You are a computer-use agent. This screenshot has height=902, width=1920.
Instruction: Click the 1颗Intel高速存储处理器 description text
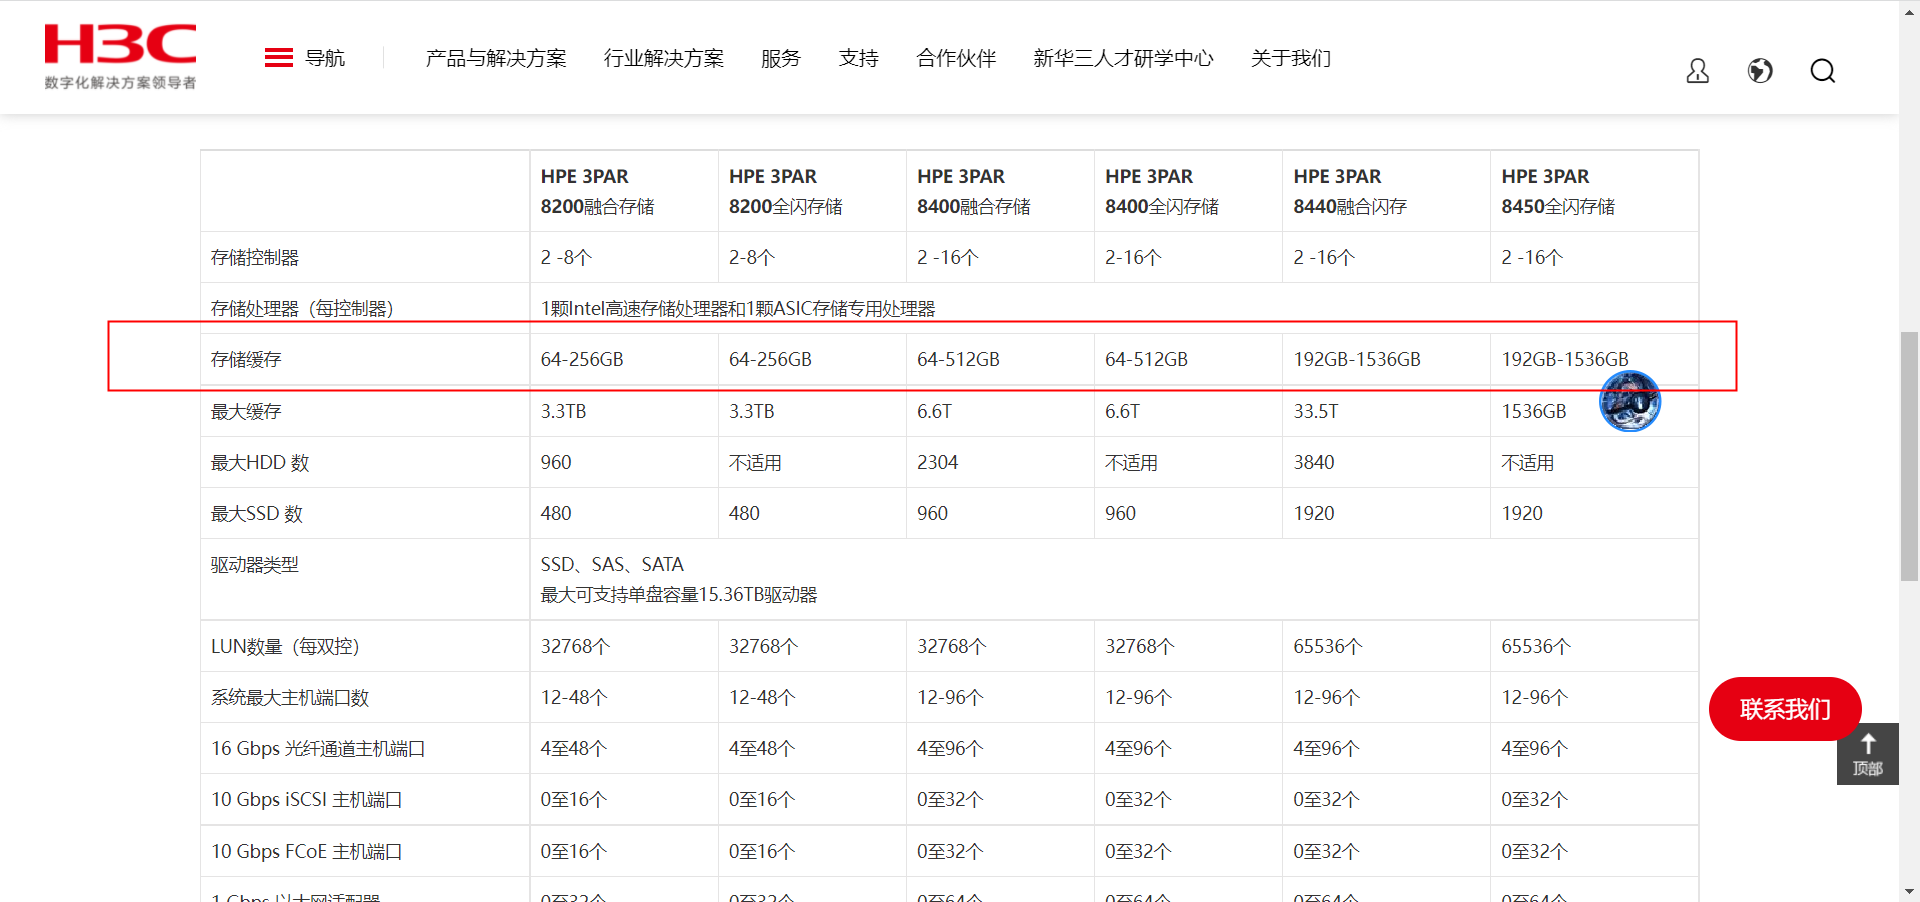738,308
